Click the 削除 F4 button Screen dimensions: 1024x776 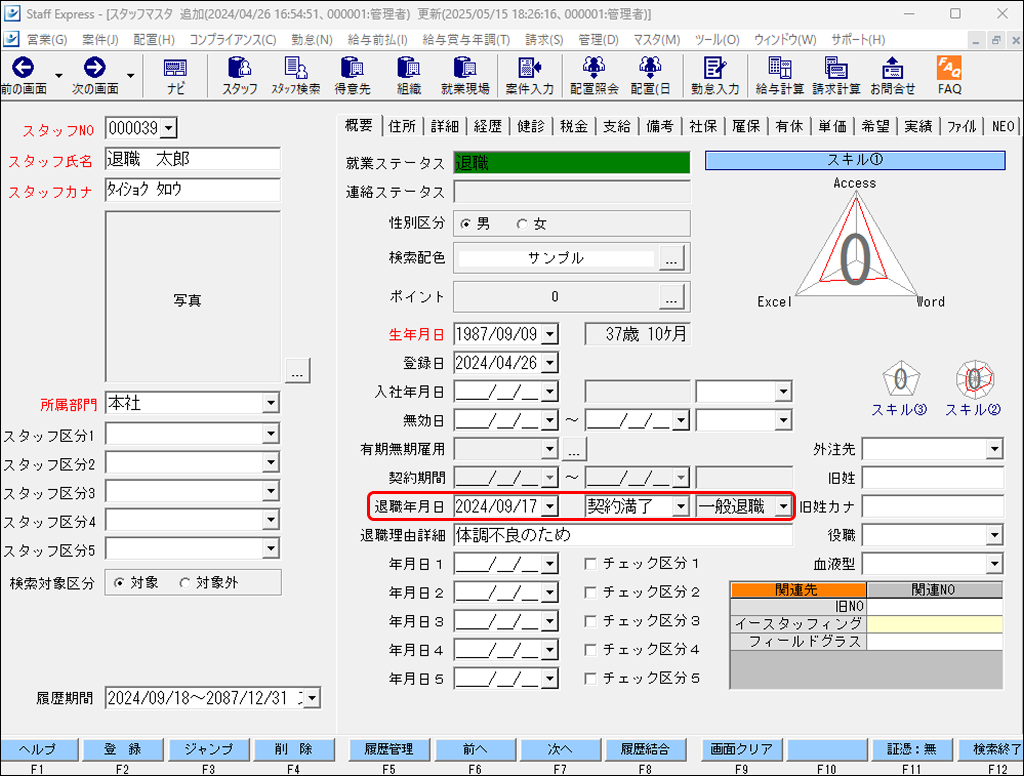pyautogui.click(x=294, y=749)
